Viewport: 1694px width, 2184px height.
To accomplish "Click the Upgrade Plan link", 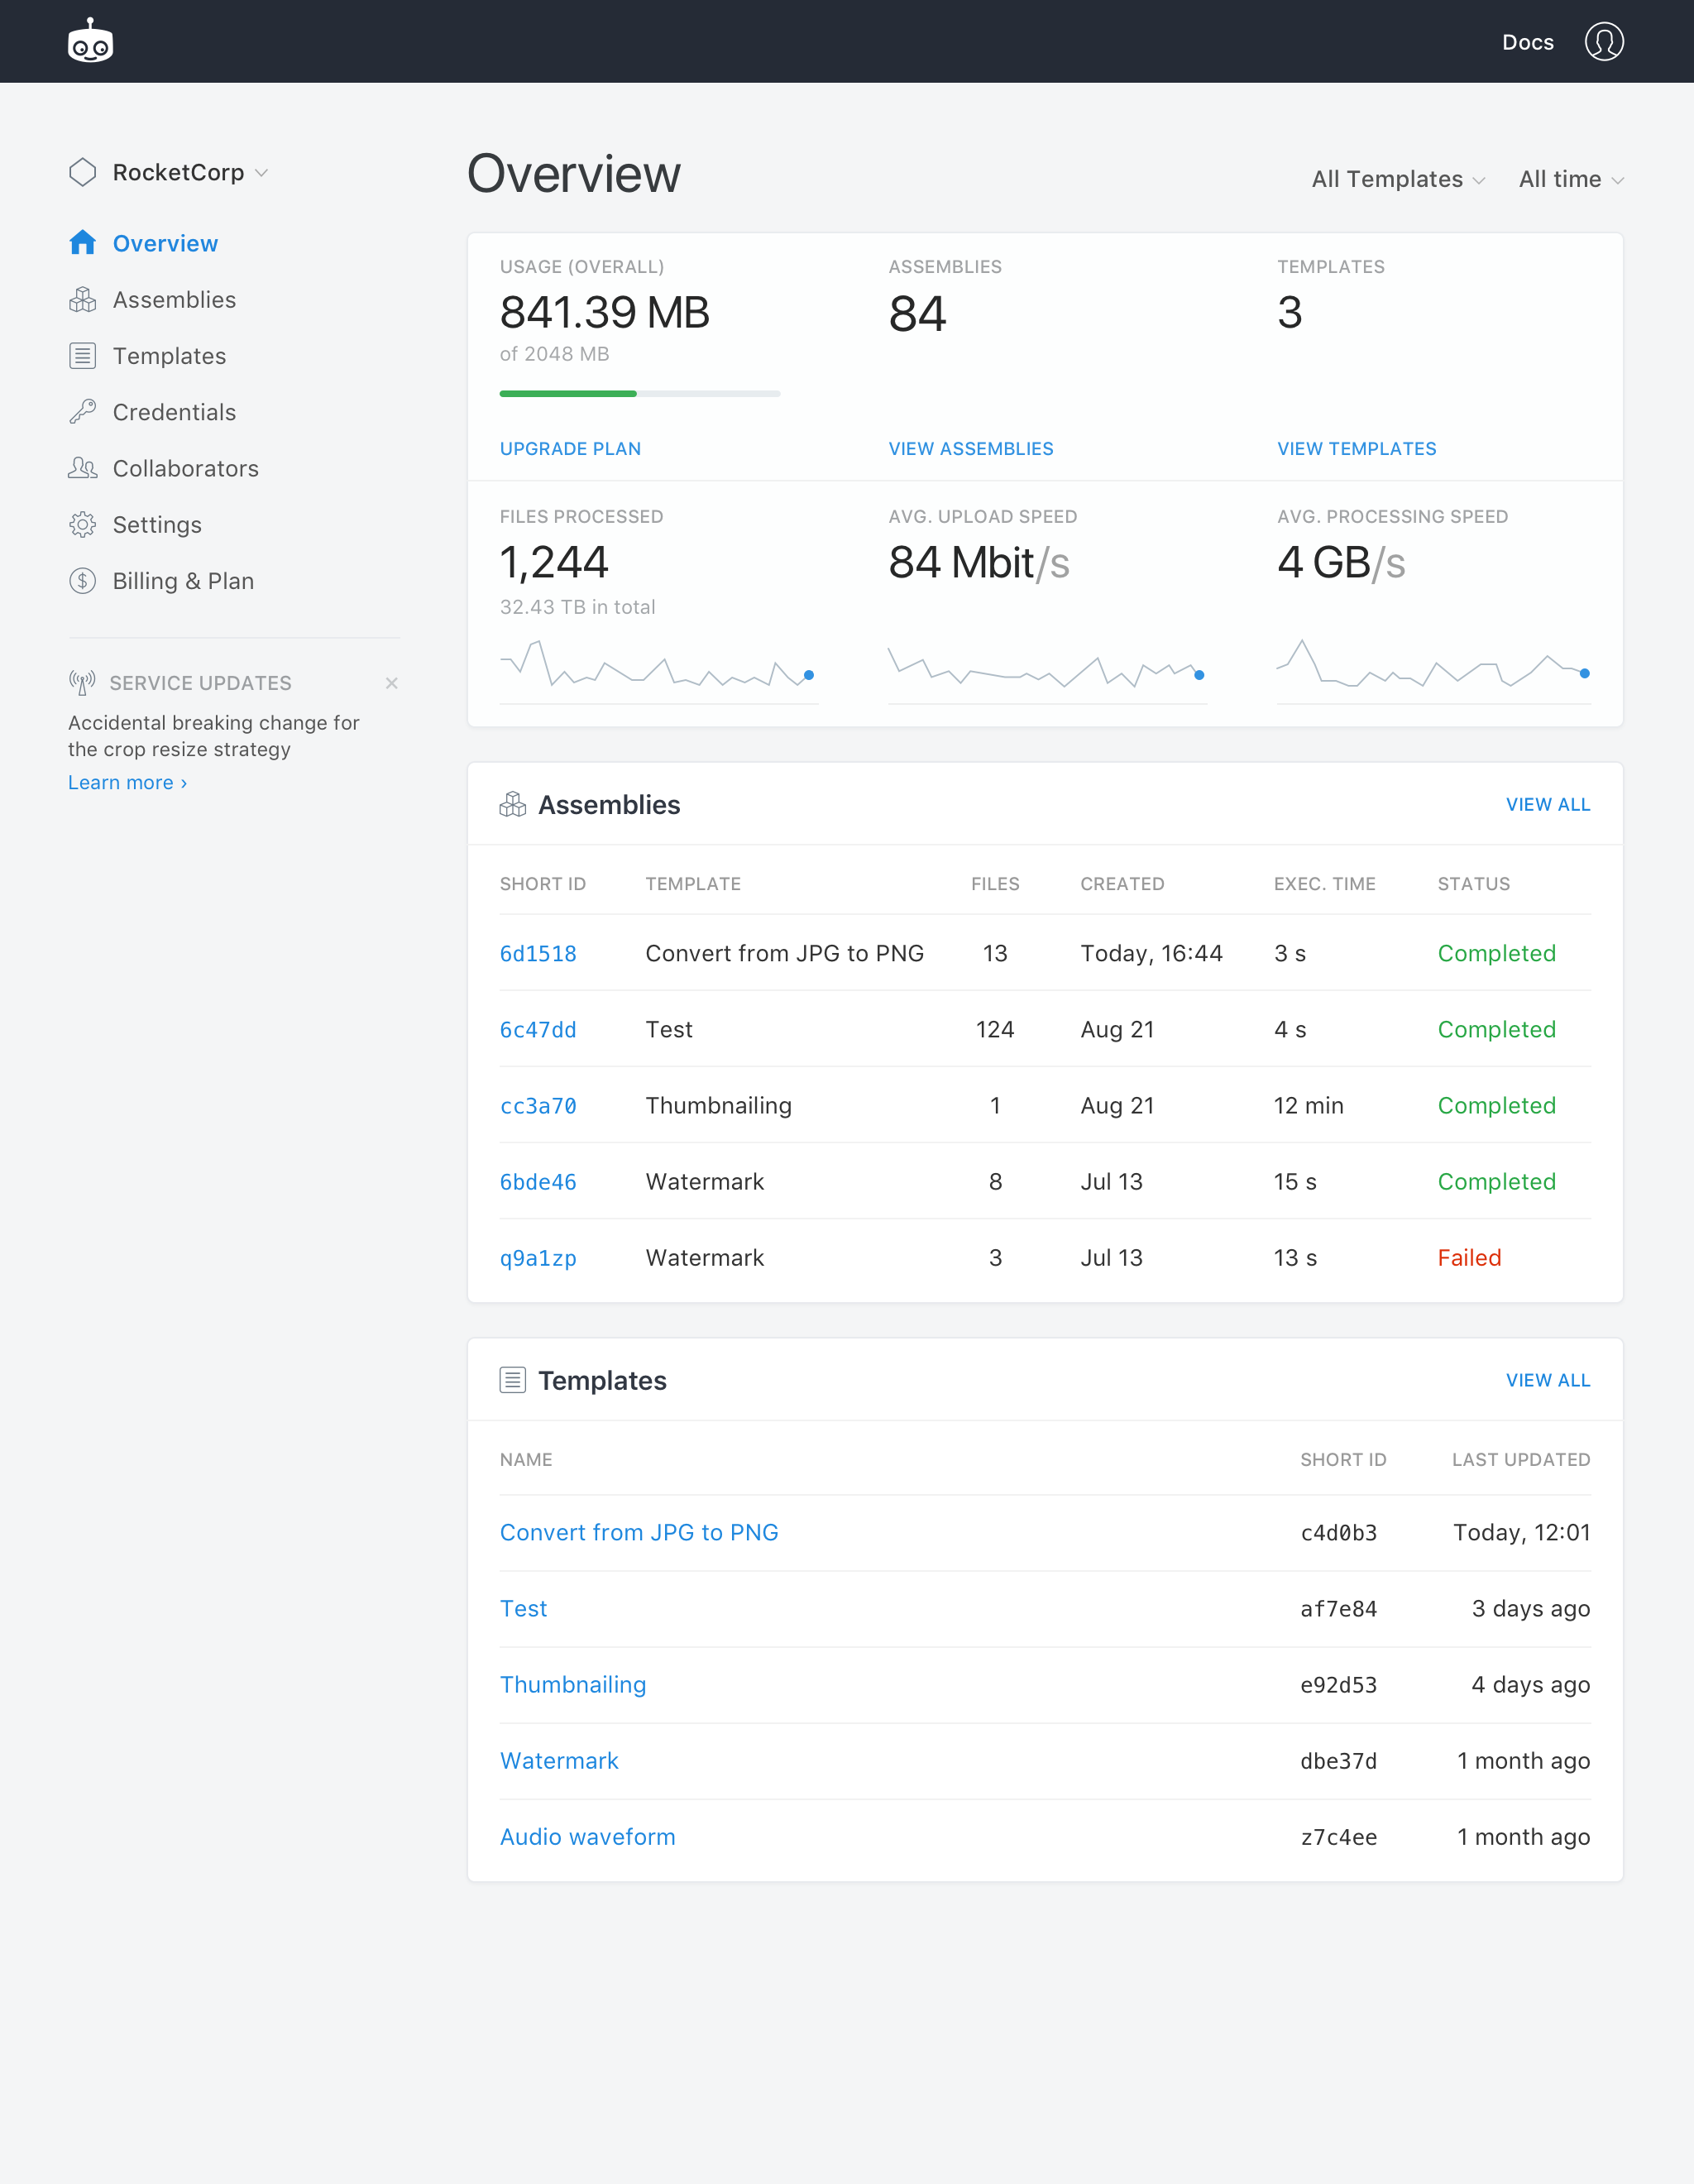I will [x=570, y=449].
